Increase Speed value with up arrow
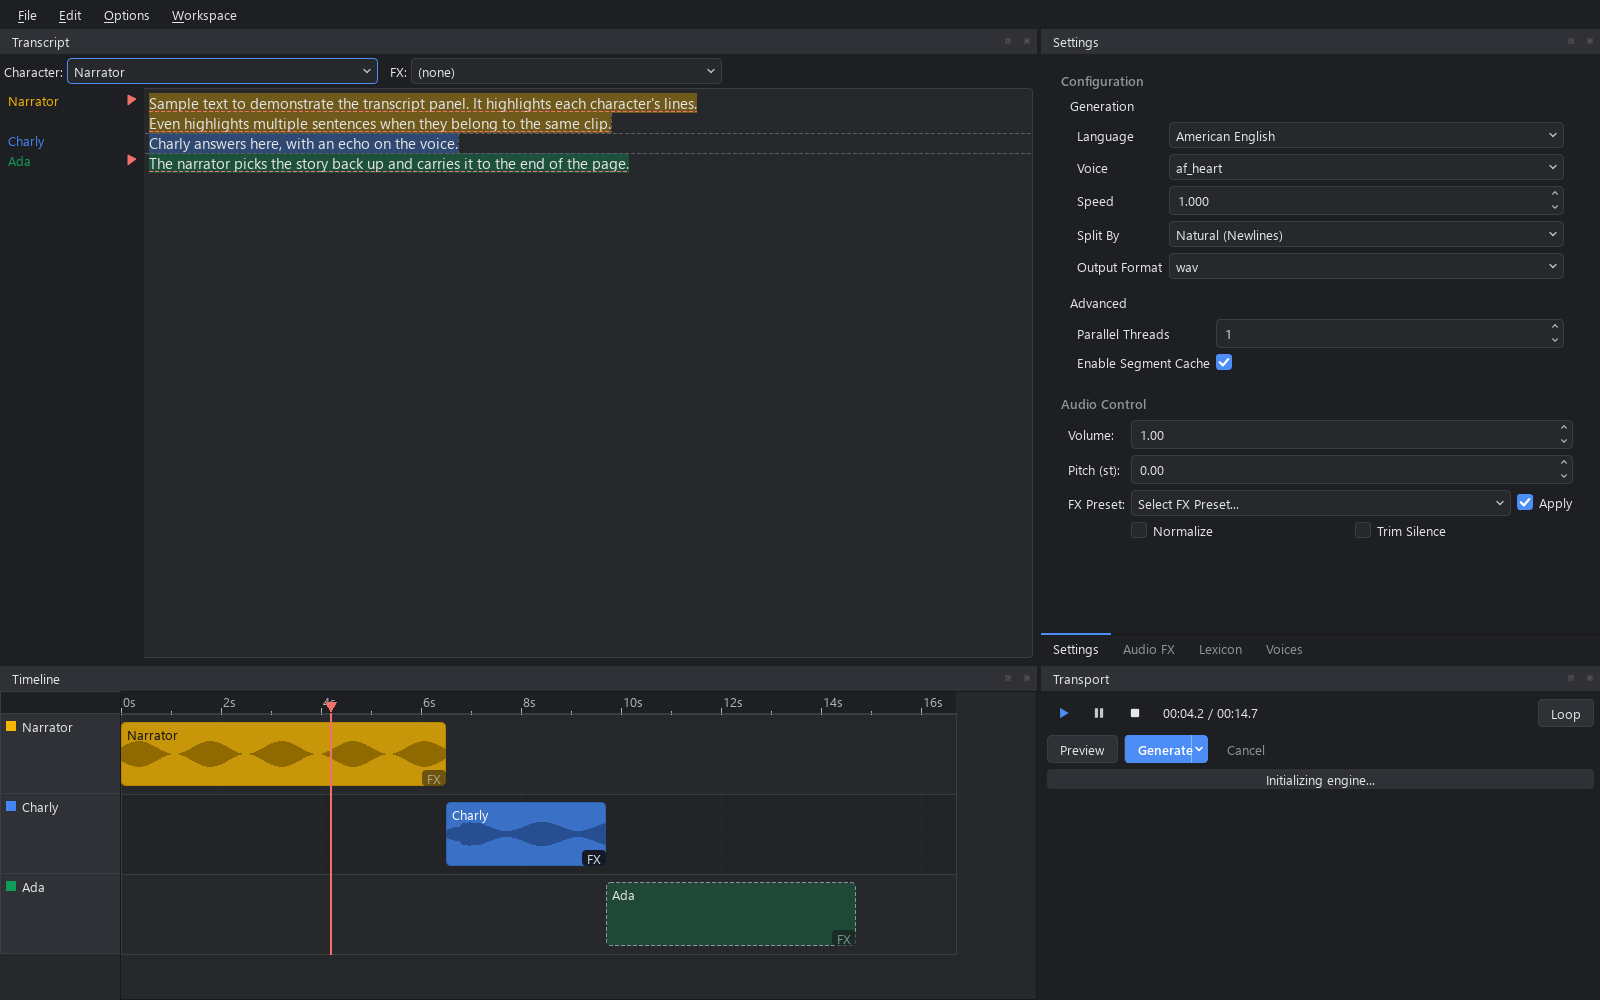The height and width of the screenshot is (1000, 1600). pyautogui.click(x=1555, y=194)
